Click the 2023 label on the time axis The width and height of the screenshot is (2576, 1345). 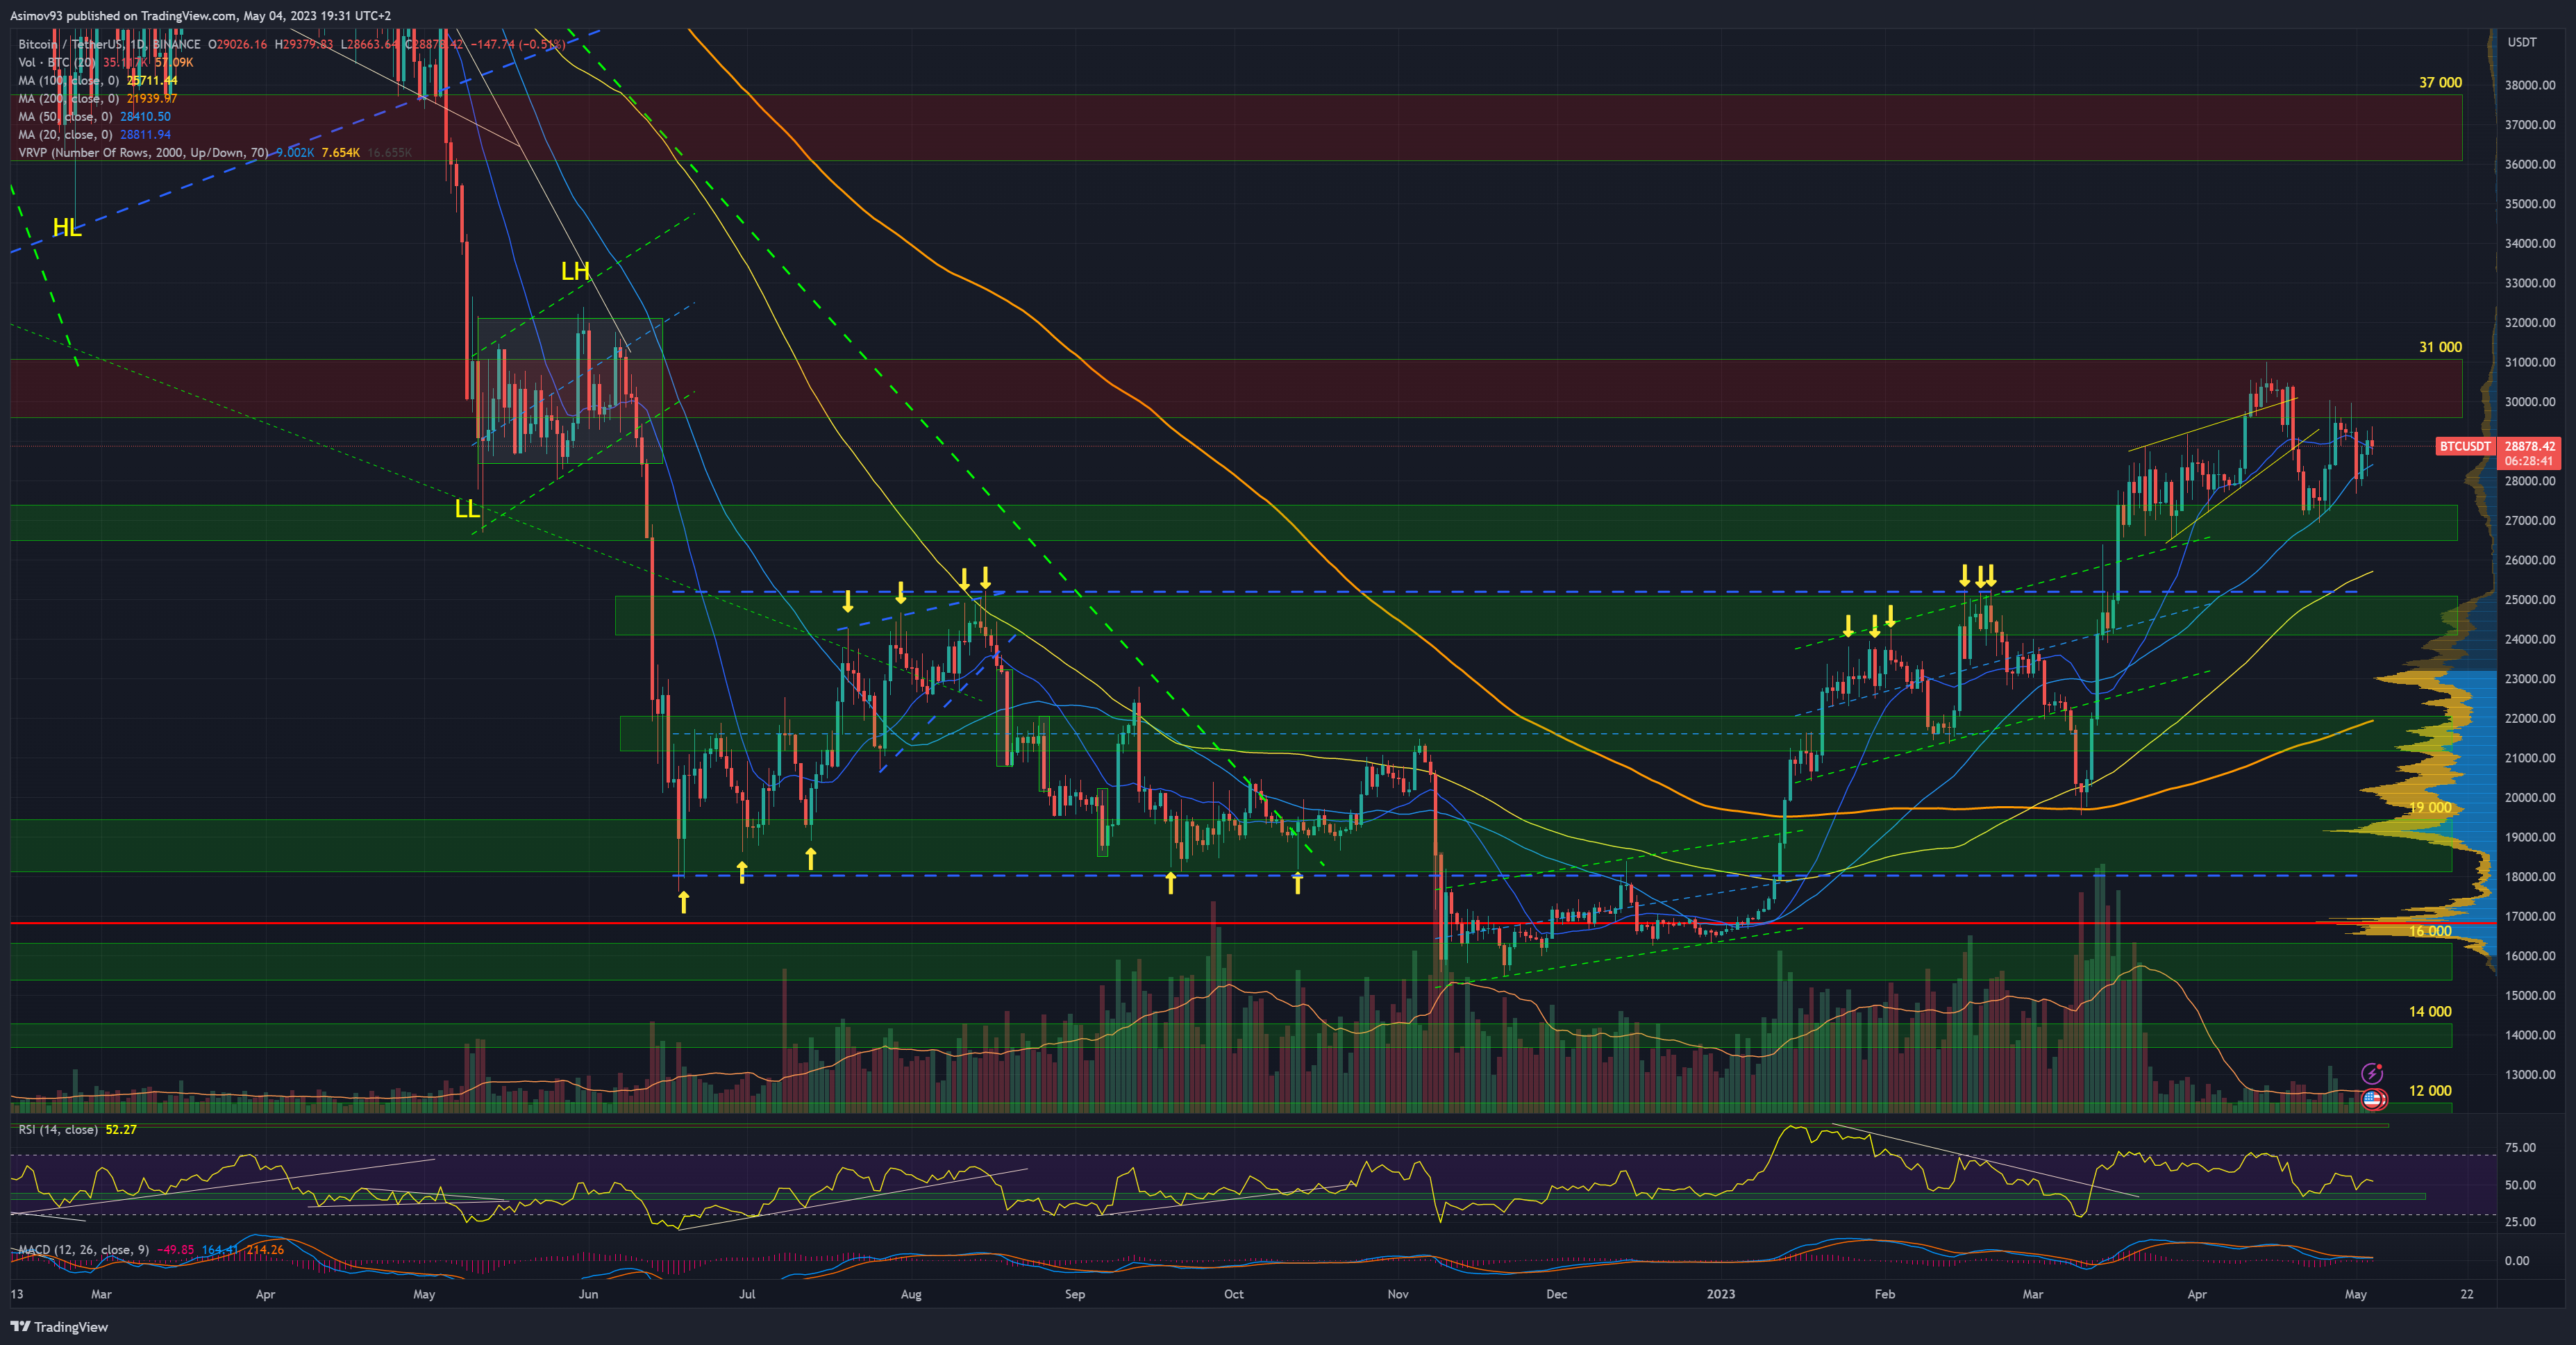coord(1720,1294)
